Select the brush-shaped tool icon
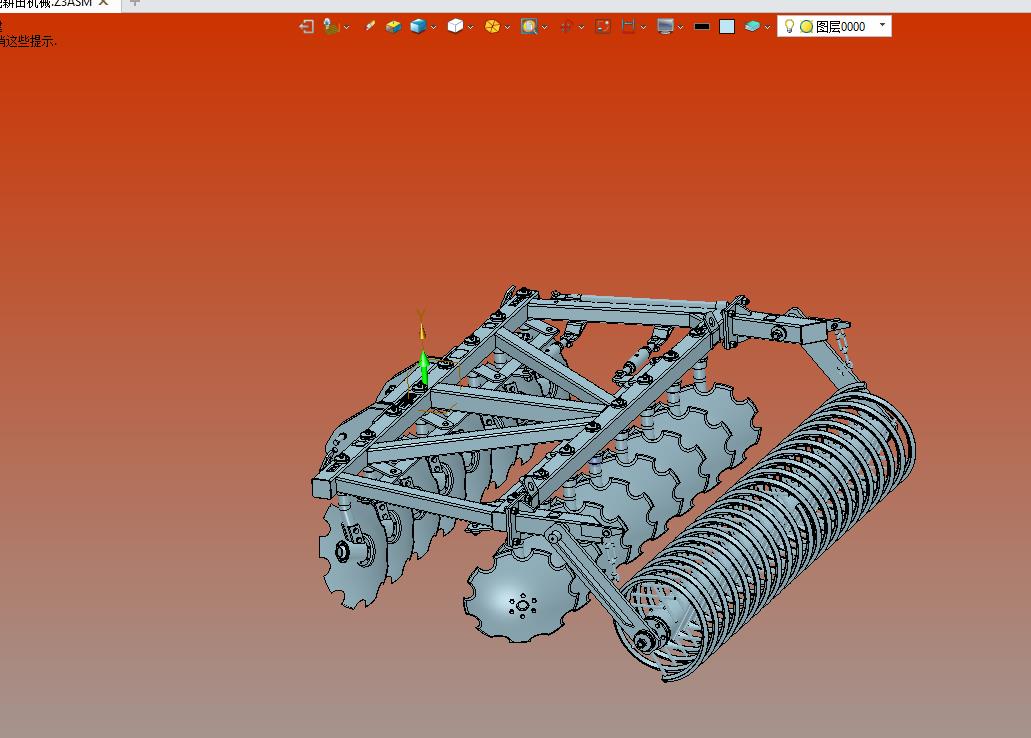The image size is (1031, 738). pos(370,26)
